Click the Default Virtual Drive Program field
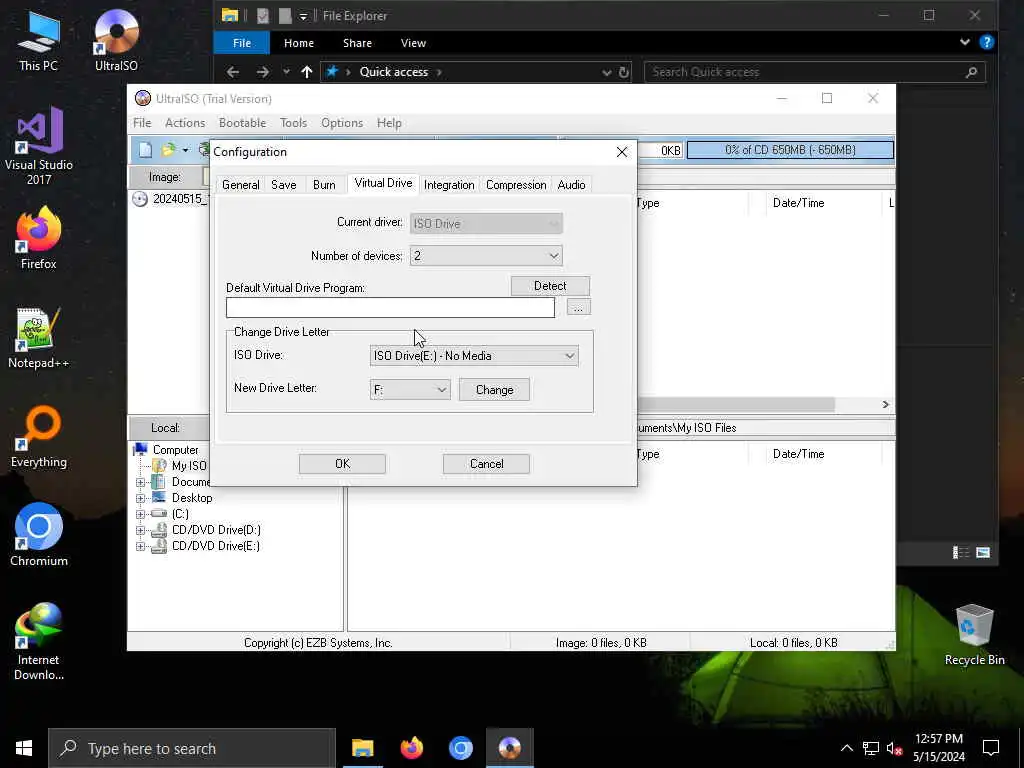1024x768 pixels. [x=391, y=308]
